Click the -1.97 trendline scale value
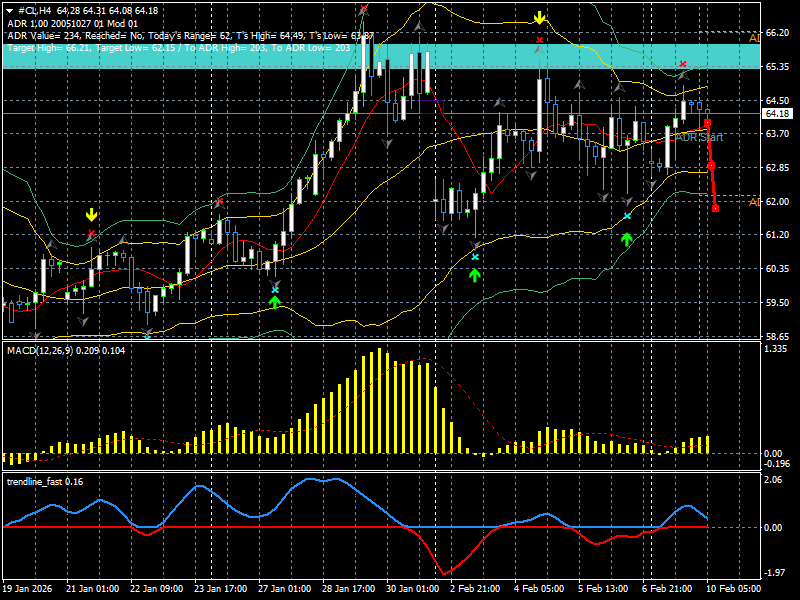Image resolution: width=800 pixels, height=600 pixels. click(774, 573)
